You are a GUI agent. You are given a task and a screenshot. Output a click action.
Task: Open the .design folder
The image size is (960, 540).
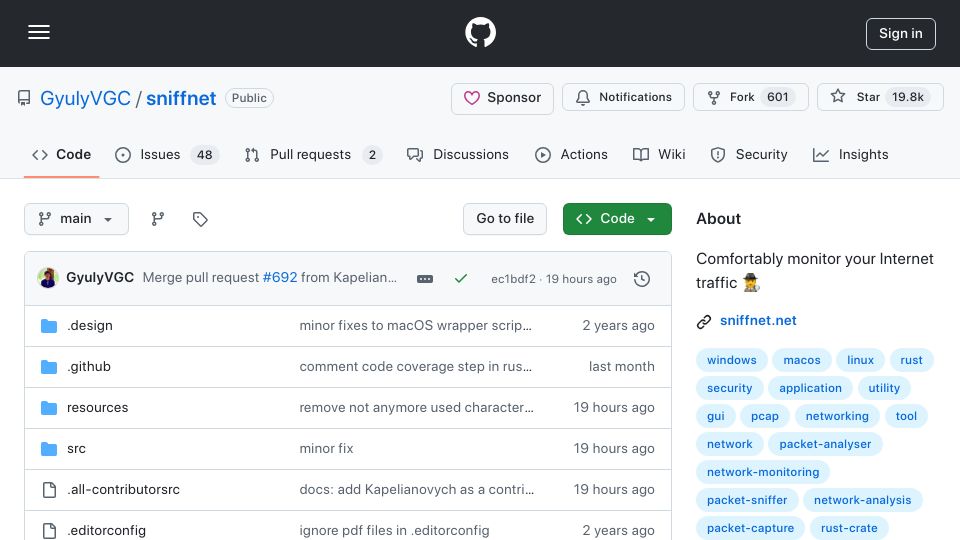[x=90, y=326]
